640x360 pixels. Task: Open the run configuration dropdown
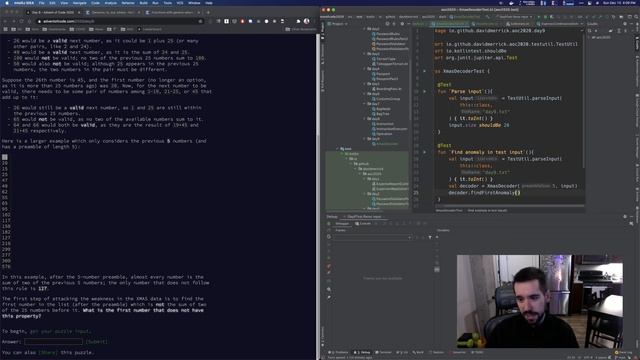(514, 17)
